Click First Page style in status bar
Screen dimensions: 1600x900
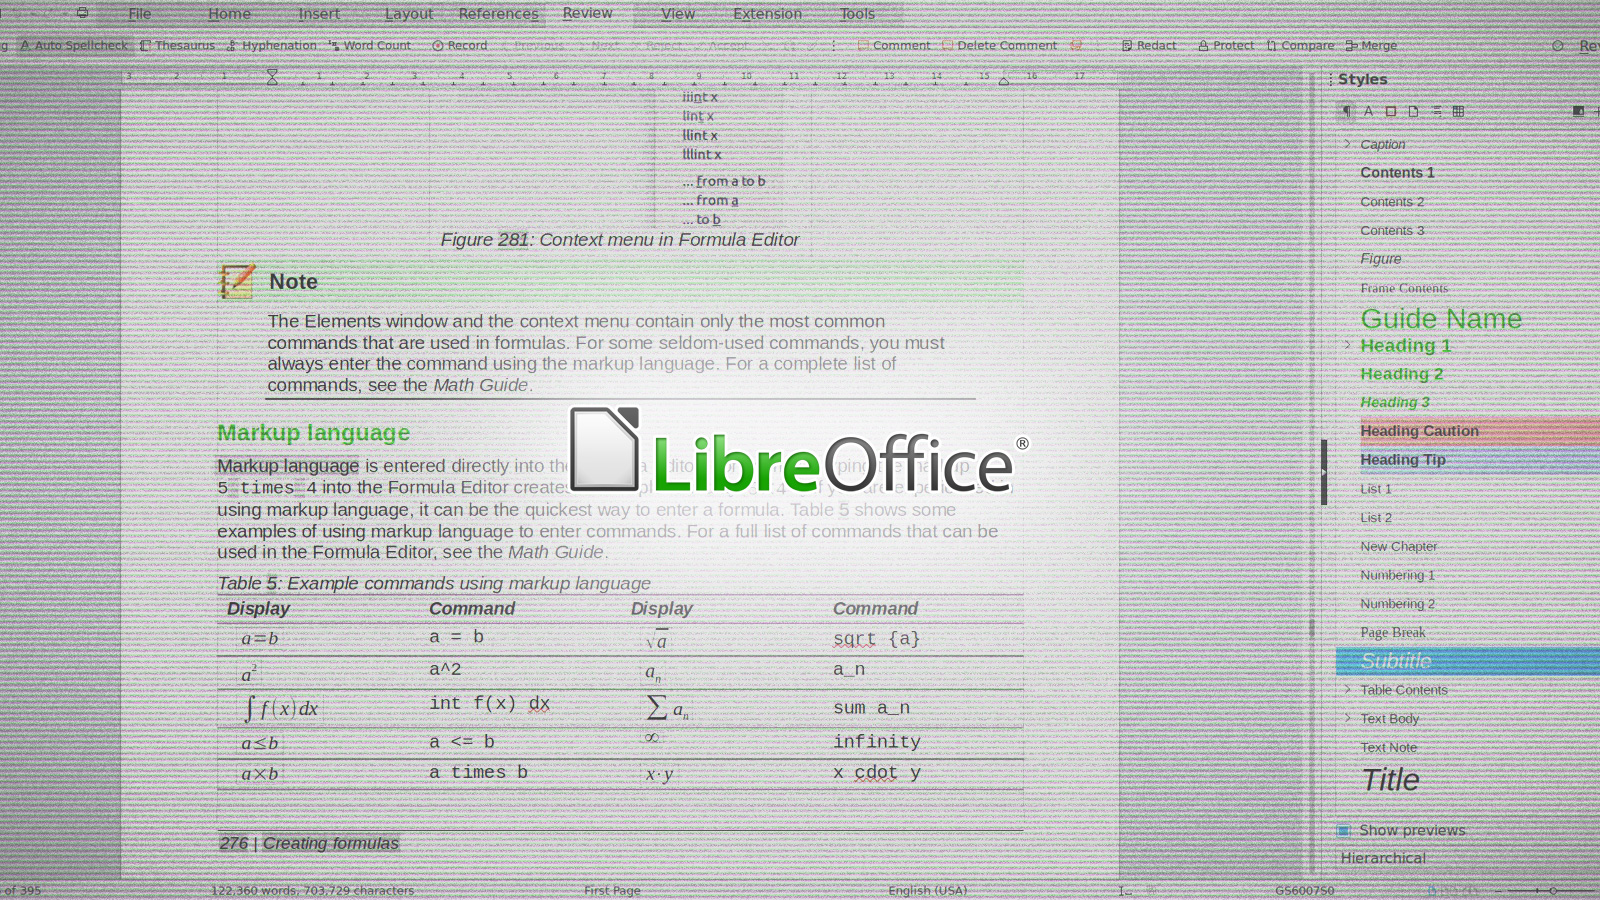[612, 890]
